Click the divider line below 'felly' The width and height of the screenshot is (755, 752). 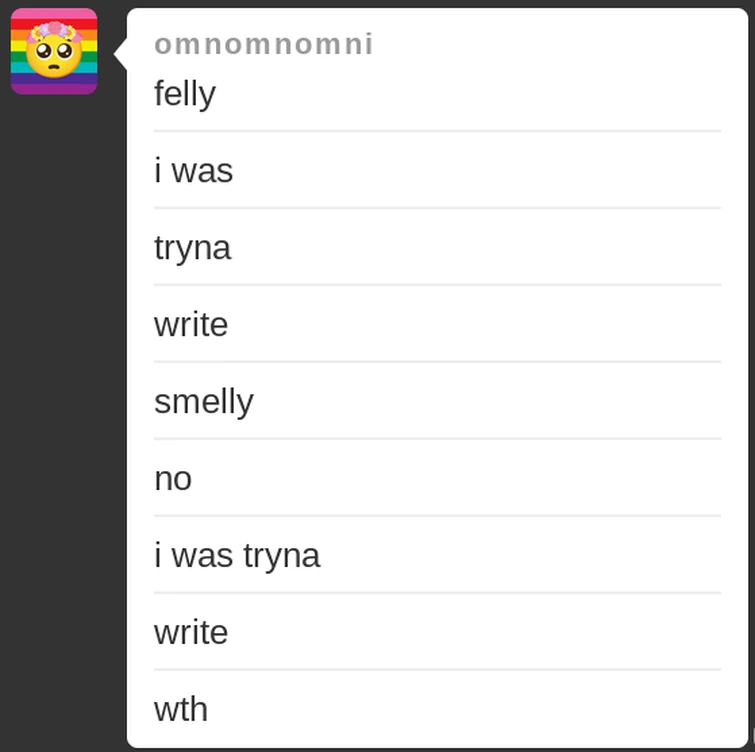pos(437,131)
